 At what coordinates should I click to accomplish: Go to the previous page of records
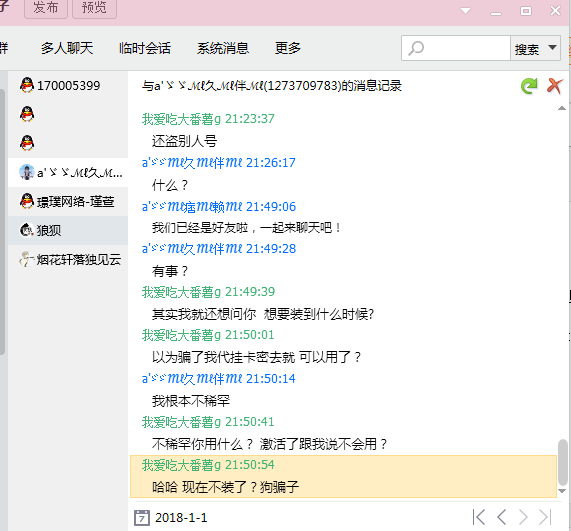point(501,517)
